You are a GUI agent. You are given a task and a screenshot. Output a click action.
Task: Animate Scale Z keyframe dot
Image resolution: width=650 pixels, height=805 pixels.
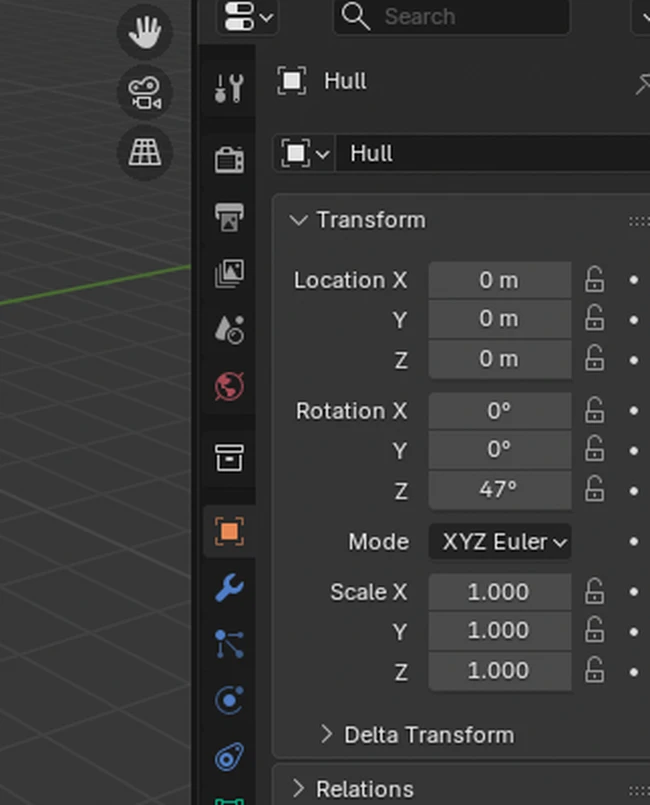pyautogui.click(x=634, y=672)
